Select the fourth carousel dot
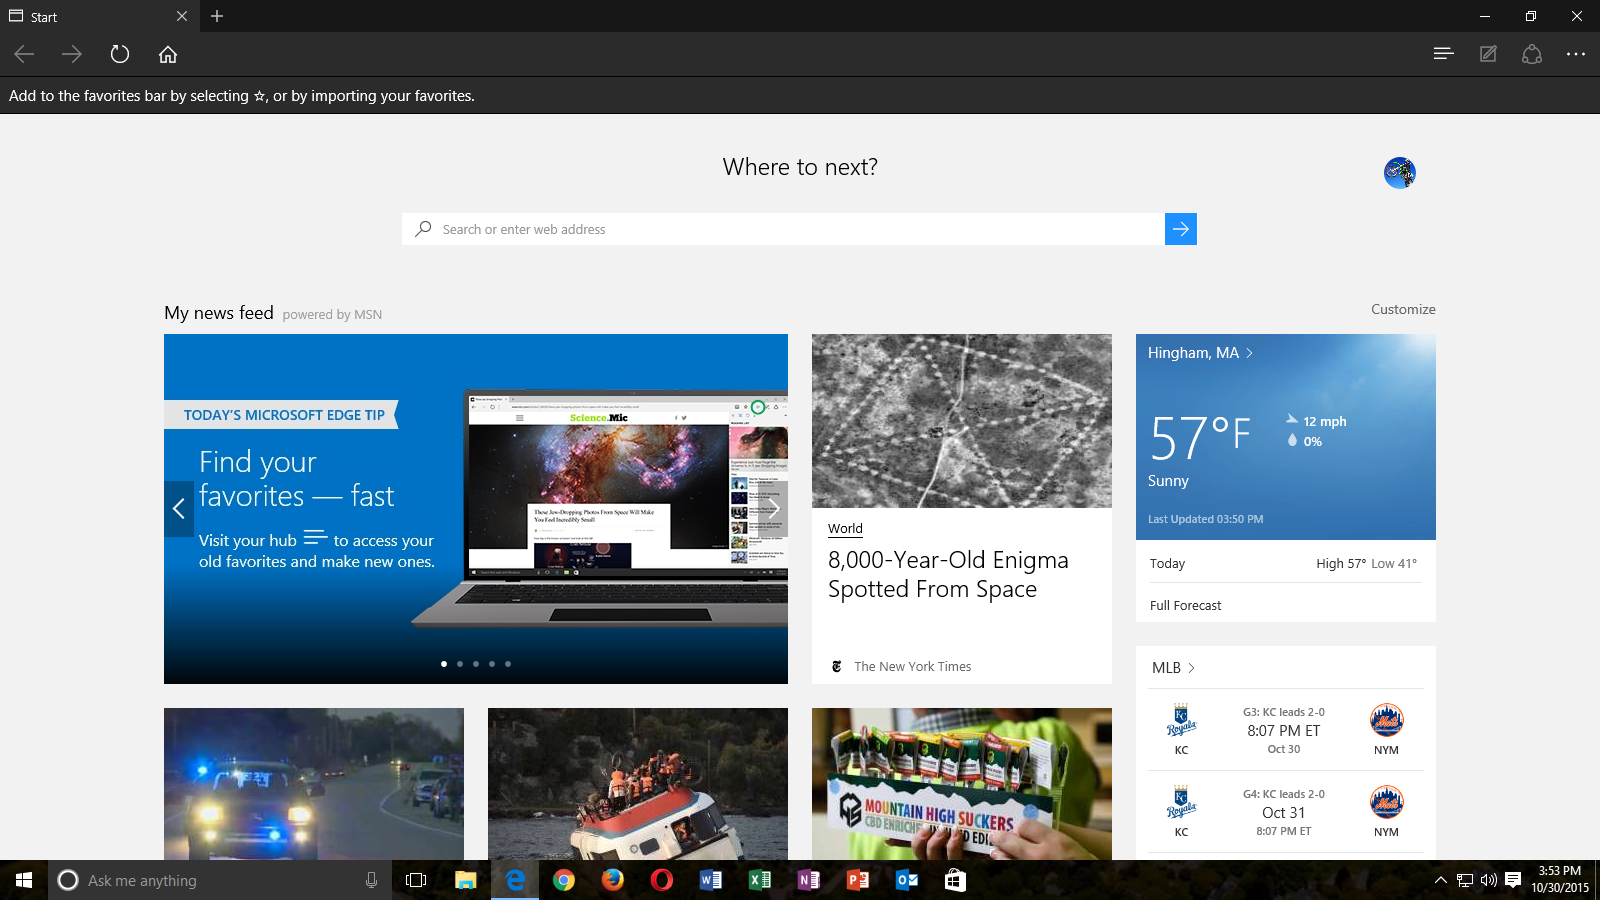Image resolution: width=1600 pixels, height=900 pixels. pos(492,664)
